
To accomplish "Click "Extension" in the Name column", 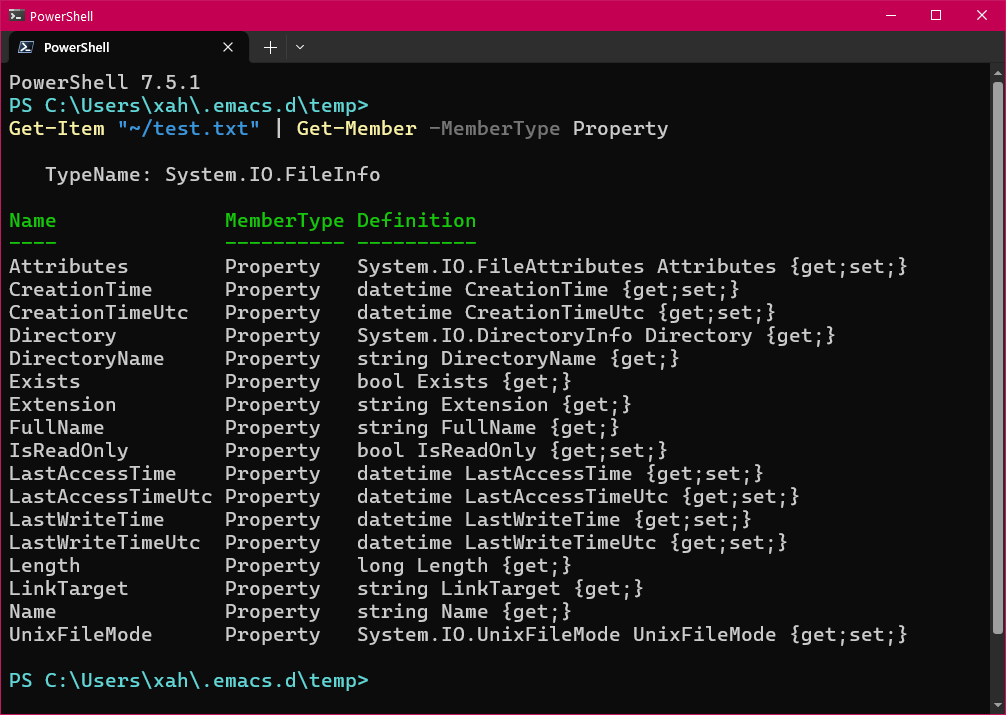I will tap(63, 404).
